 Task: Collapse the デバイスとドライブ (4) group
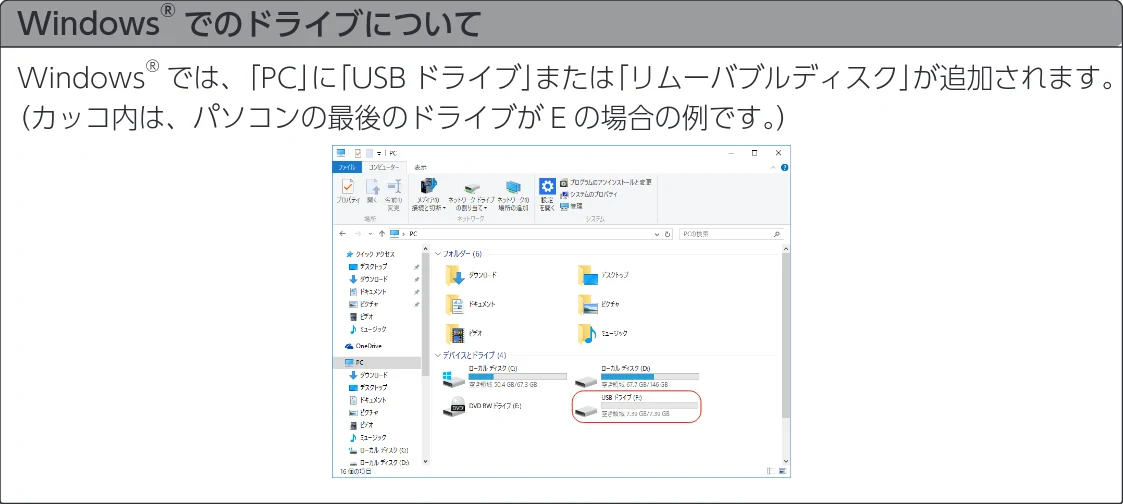click(x=438, y=355)
